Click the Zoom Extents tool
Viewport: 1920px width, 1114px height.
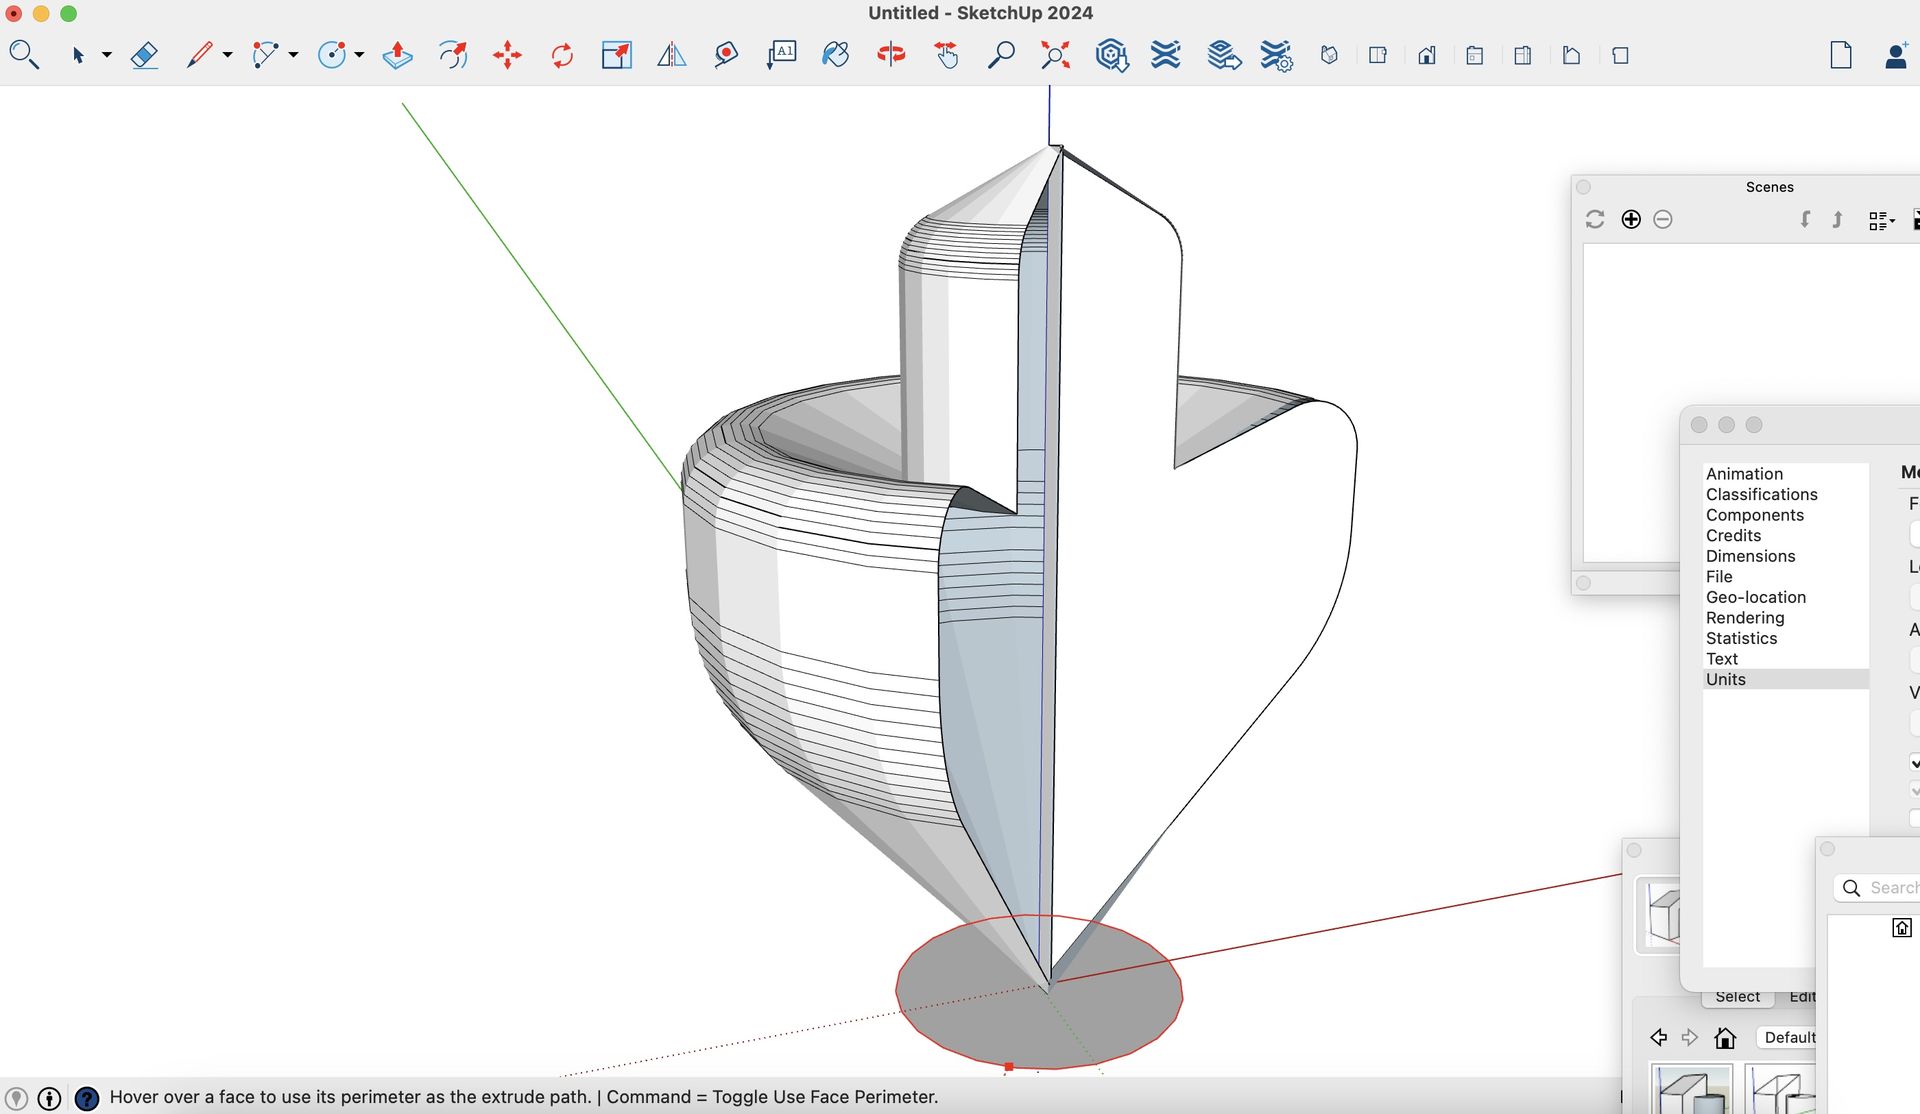pos(1055,55)
